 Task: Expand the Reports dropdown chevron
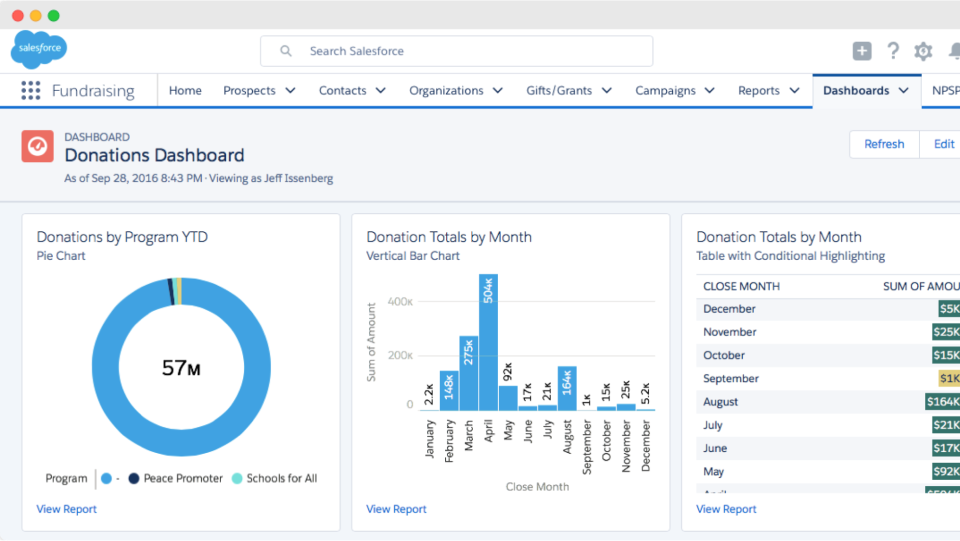[795, 91]
